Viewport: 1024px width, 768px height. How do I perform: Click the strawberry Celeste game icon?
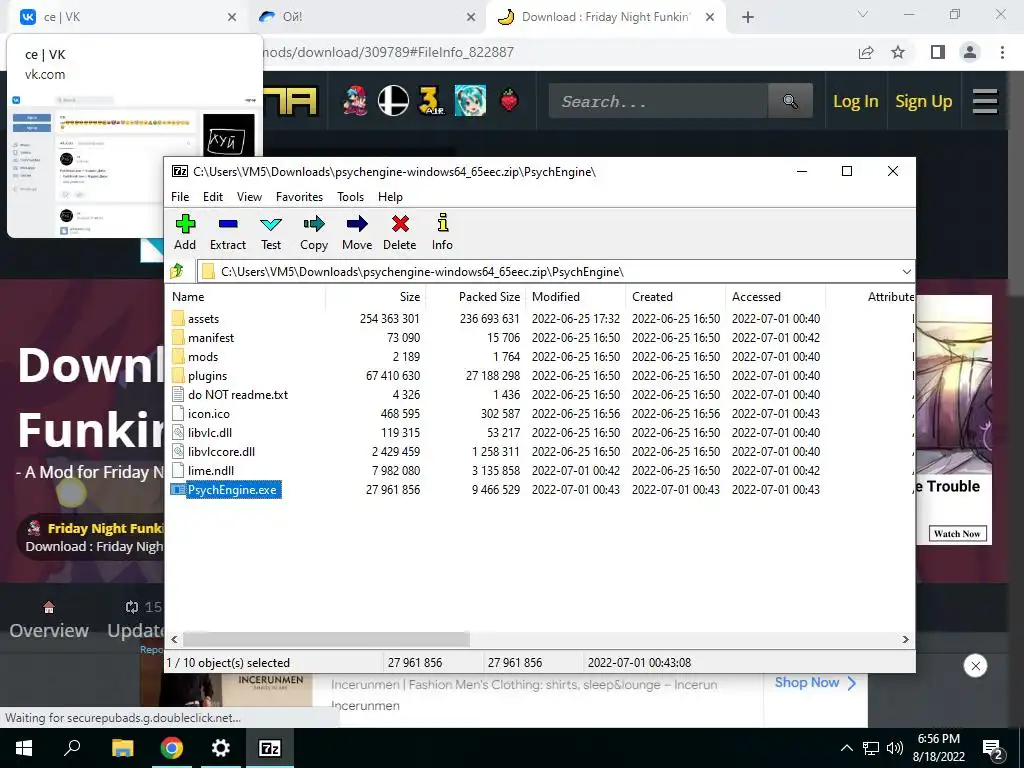coord(509,100)
